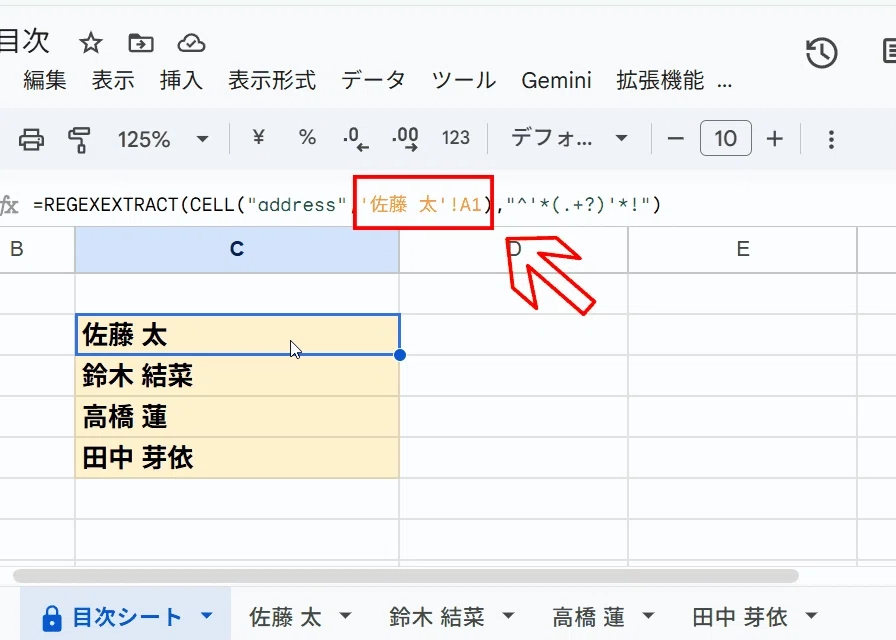Image resolution: width=896 pixels, height=640 pixels.
Task: Select the cell containing 高橋 蓮
Action: (237, 417)
